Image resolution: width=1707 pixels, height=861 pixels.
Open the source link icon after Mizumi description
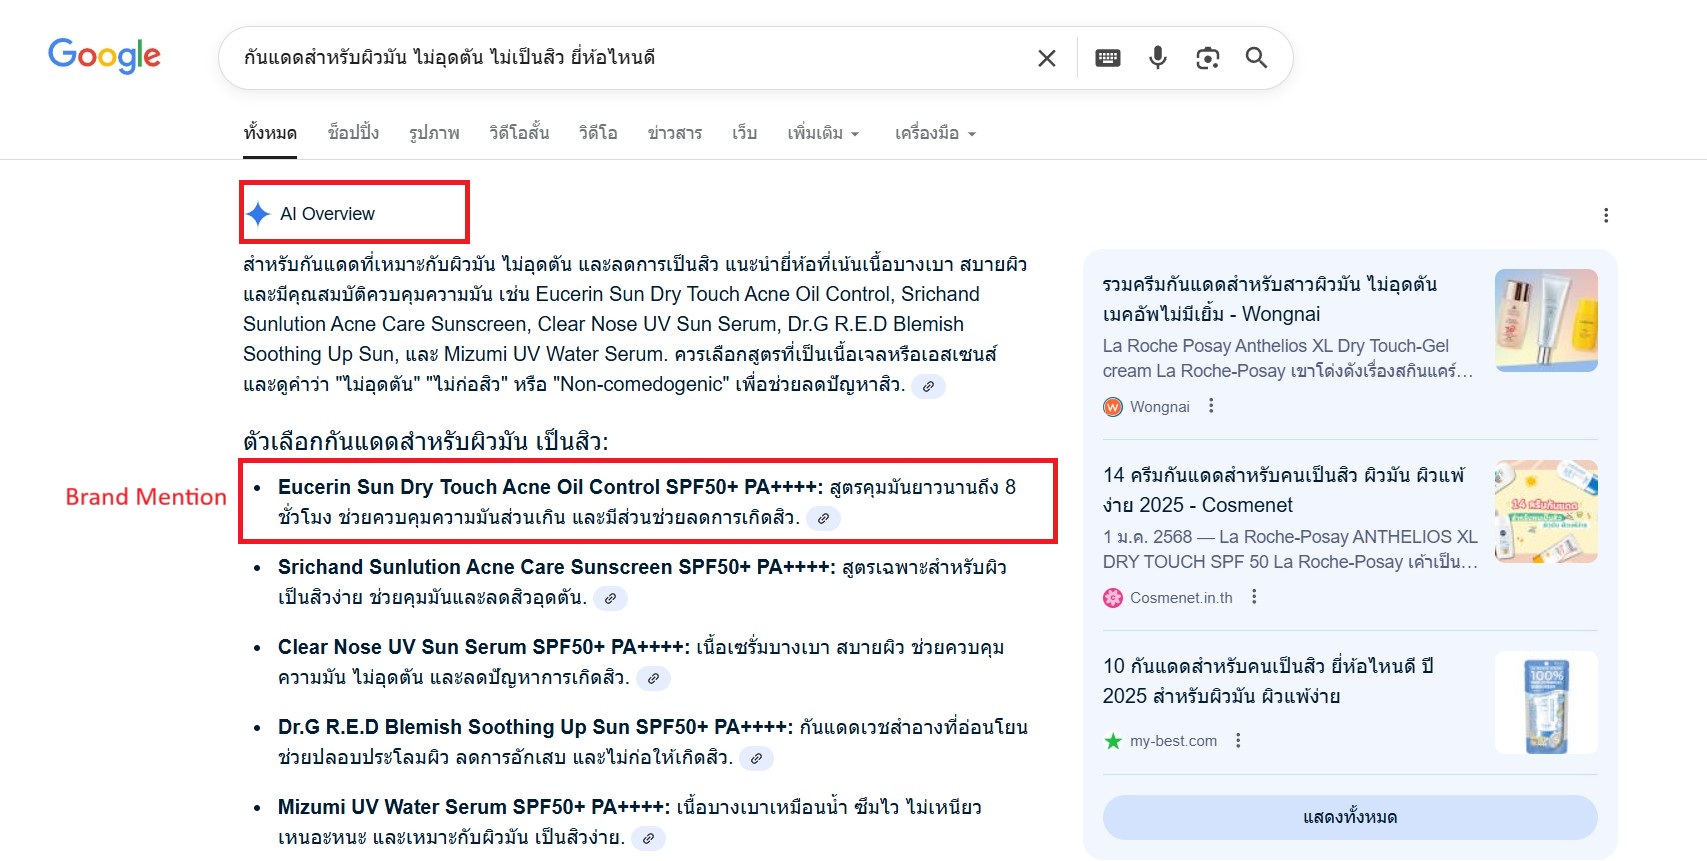pyautogui.click(x=648, y=838)
